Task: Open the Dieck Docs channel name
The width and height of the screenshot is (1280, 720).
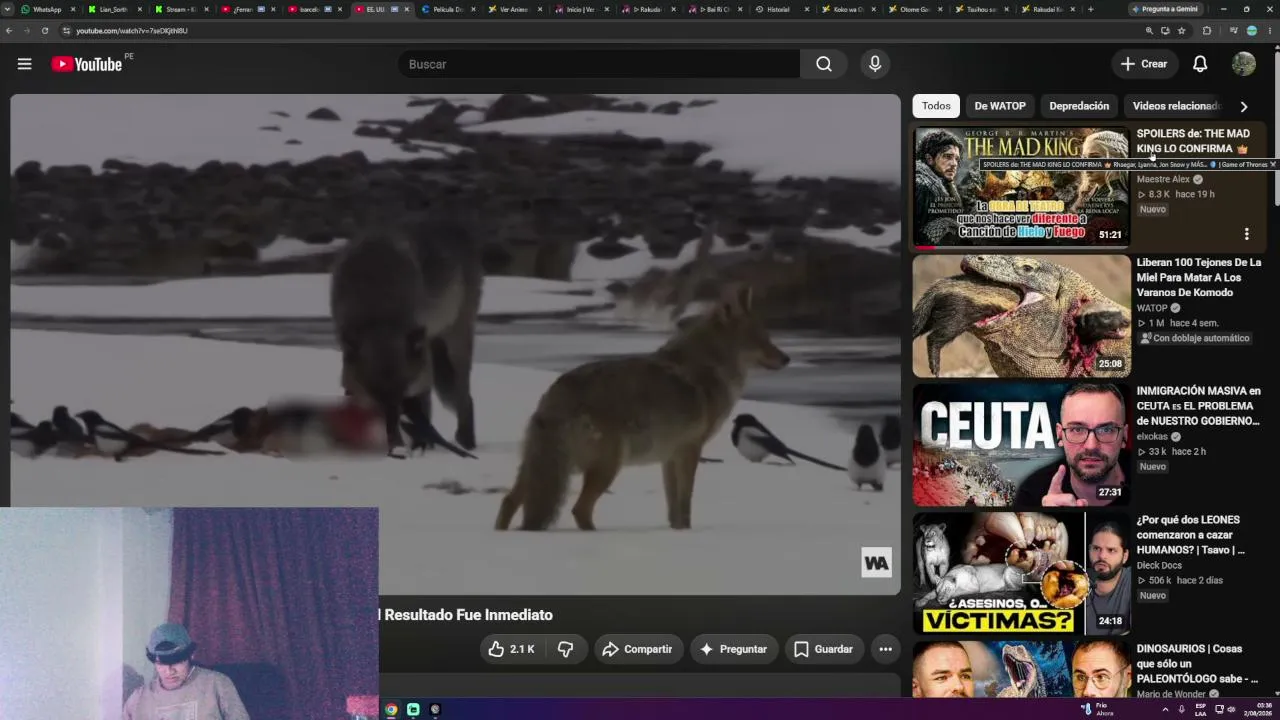Action: coord(1159,566)
